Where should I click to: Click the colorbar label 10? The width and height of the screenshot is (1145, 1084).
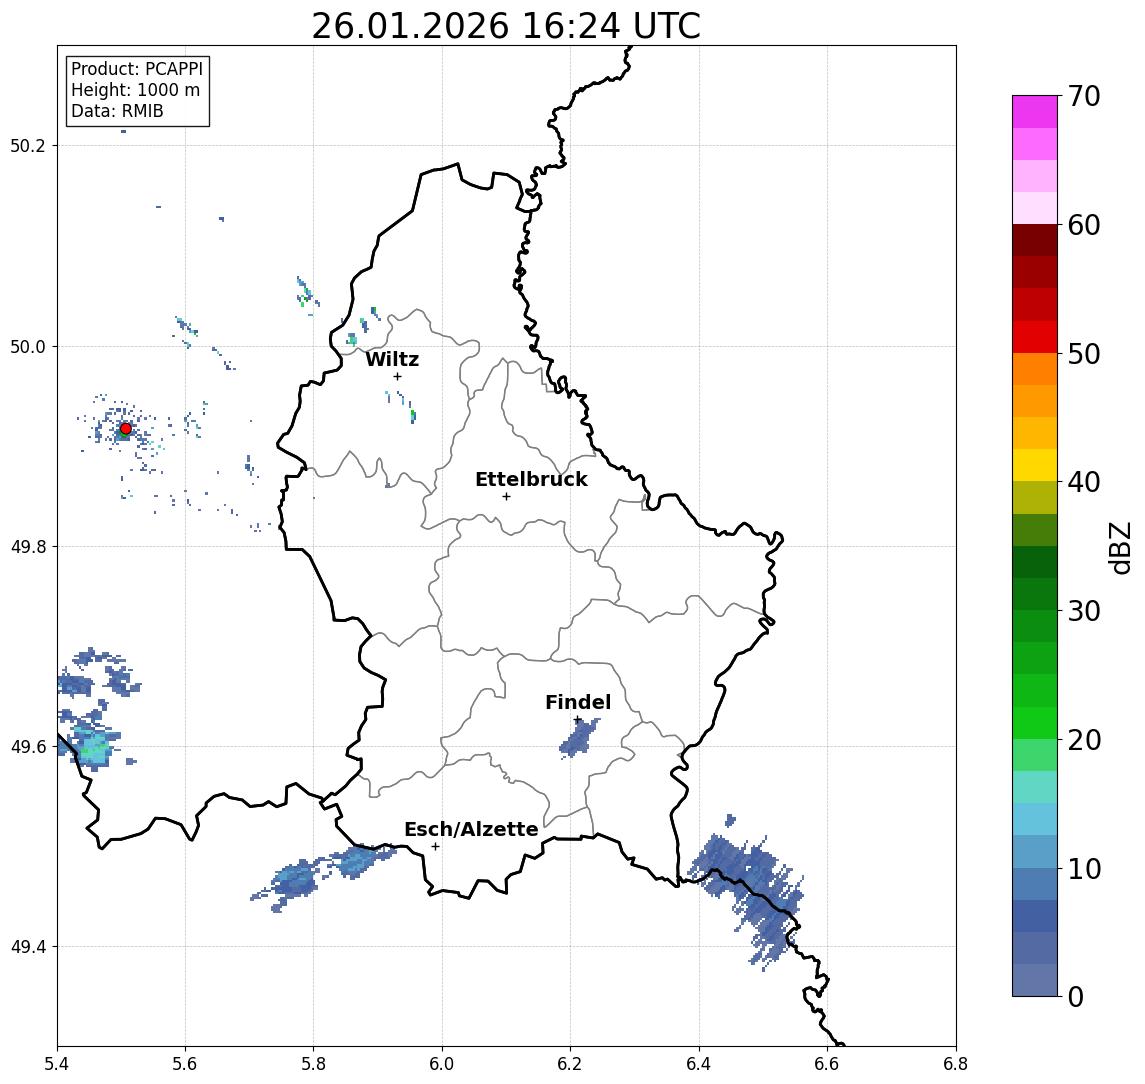click(1083, 869)
